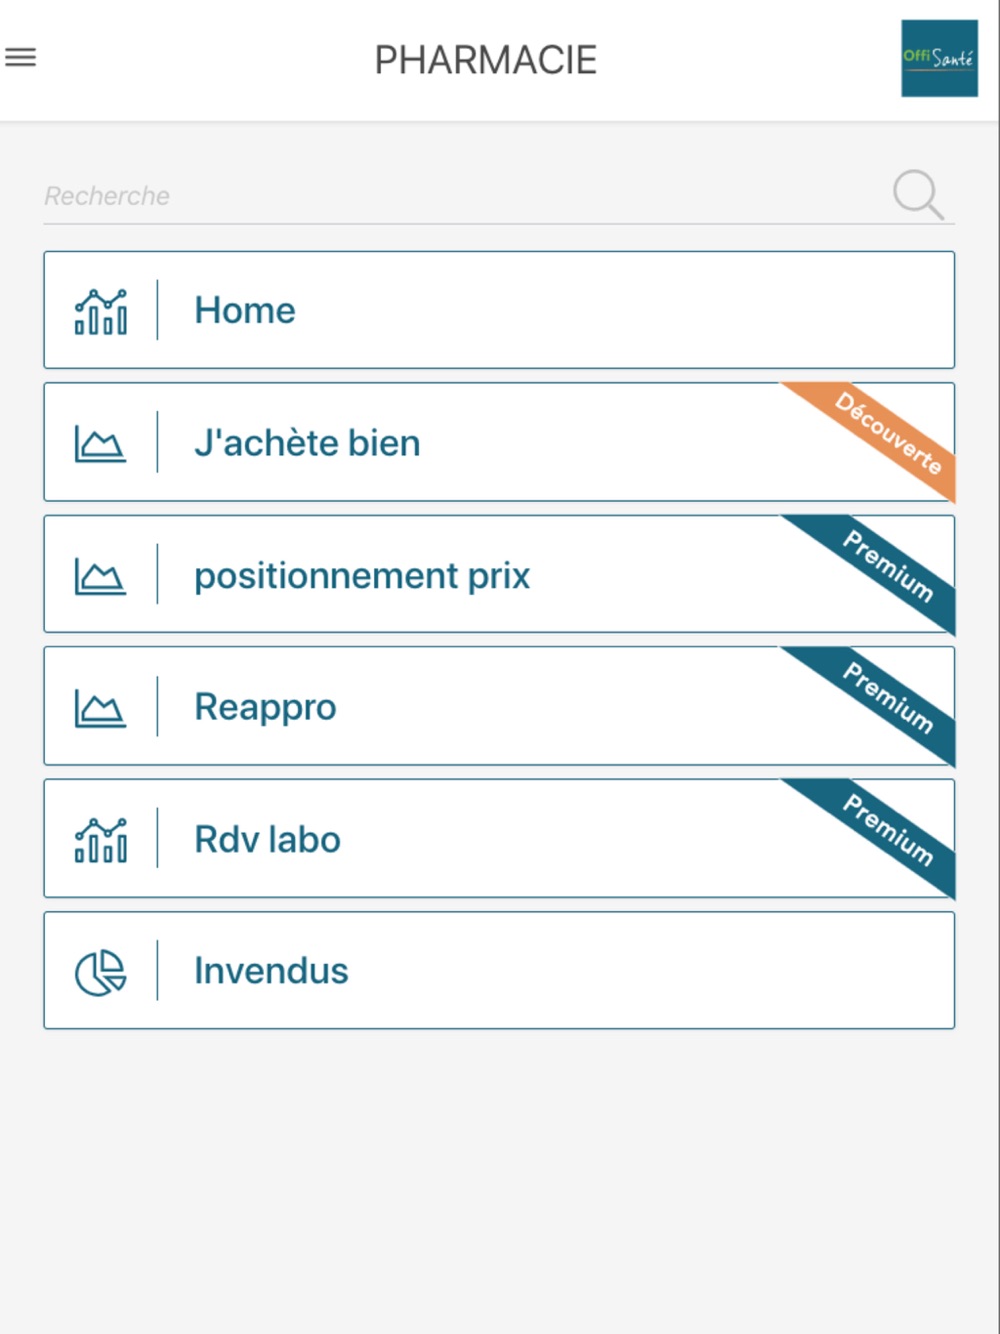This screenshot has height=1334, width=1000.
Task: Click the search magnifier icon
Action: point(917,194)
